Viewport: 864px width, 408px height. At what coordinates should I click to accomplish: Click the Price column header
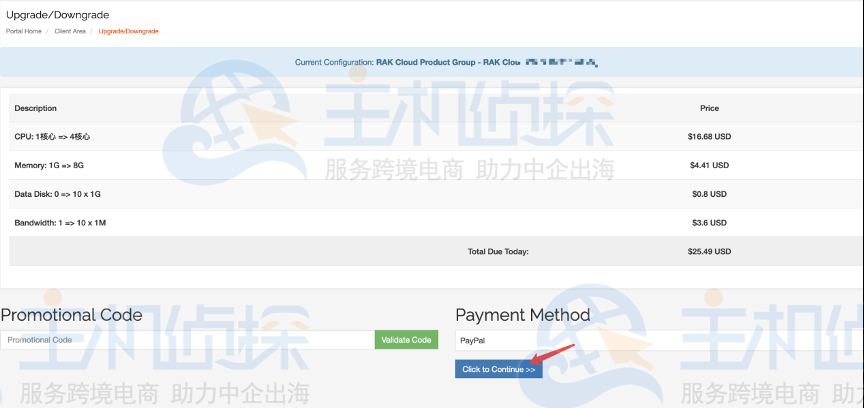point(709,108)
